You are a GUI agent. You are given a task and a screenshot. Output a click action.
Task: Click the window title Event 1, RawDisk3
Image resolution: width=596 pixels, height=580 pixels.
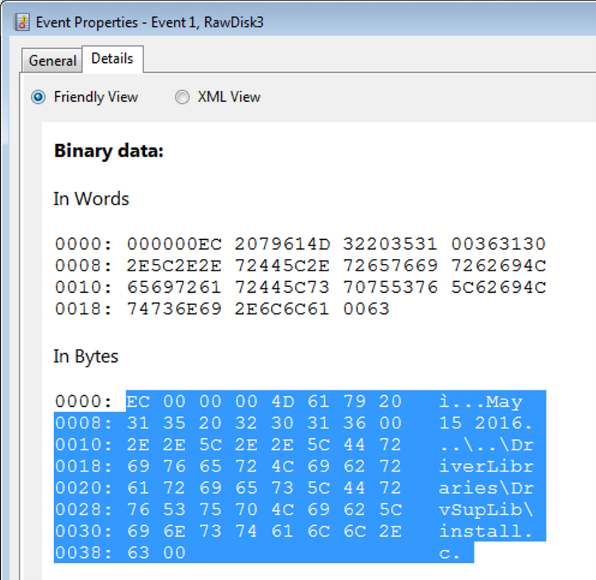208,22
